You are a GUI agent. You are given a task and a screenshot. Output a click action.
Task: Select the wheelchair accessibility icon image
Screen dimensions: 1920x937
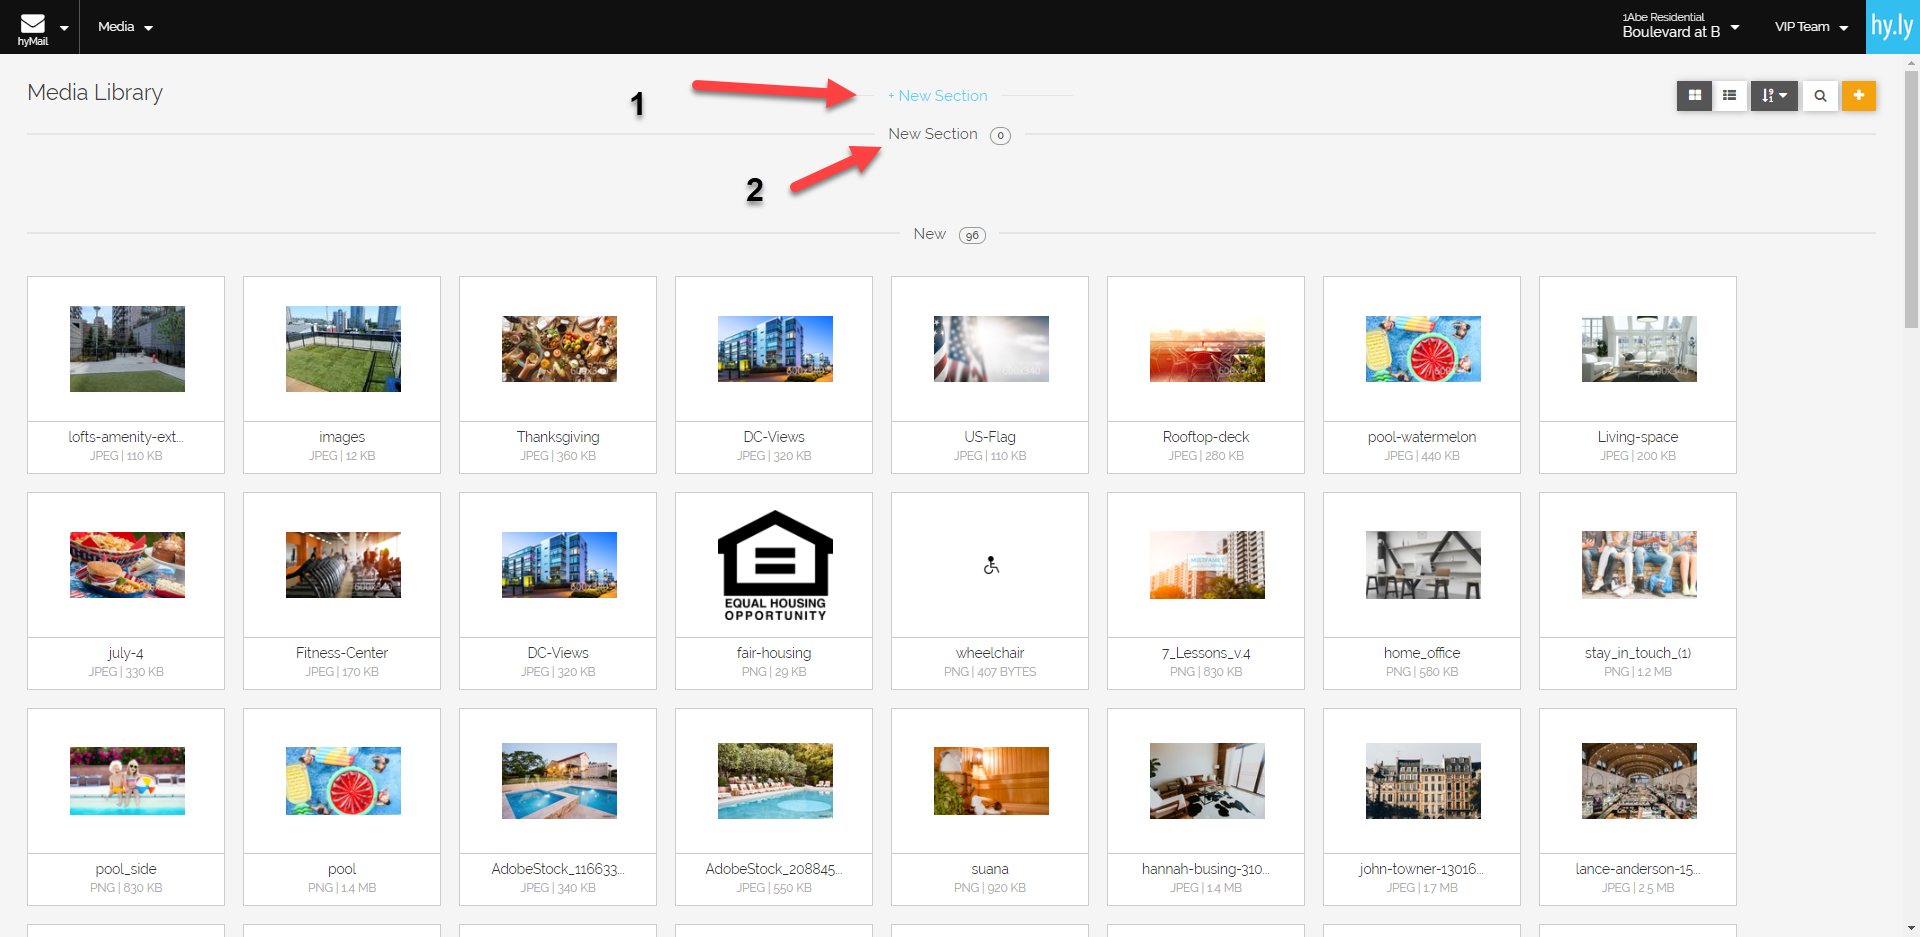(991, 565)
